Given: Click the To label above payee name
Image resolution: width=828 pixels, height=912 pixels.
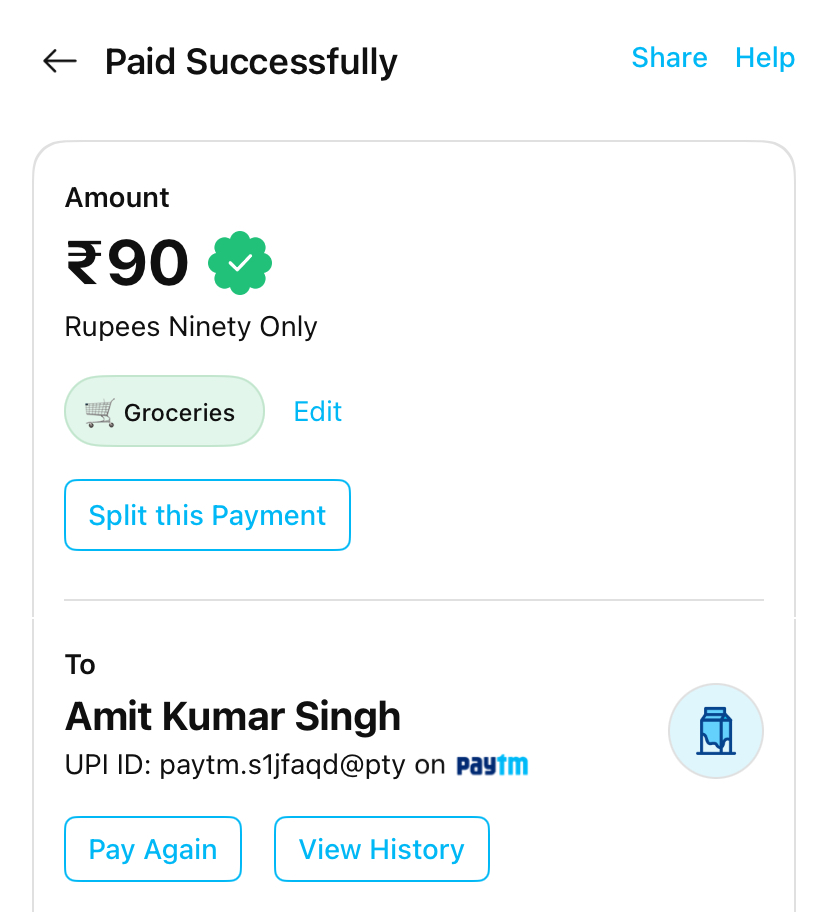Looking at the screenshot, I should click(x=80, y=665).
